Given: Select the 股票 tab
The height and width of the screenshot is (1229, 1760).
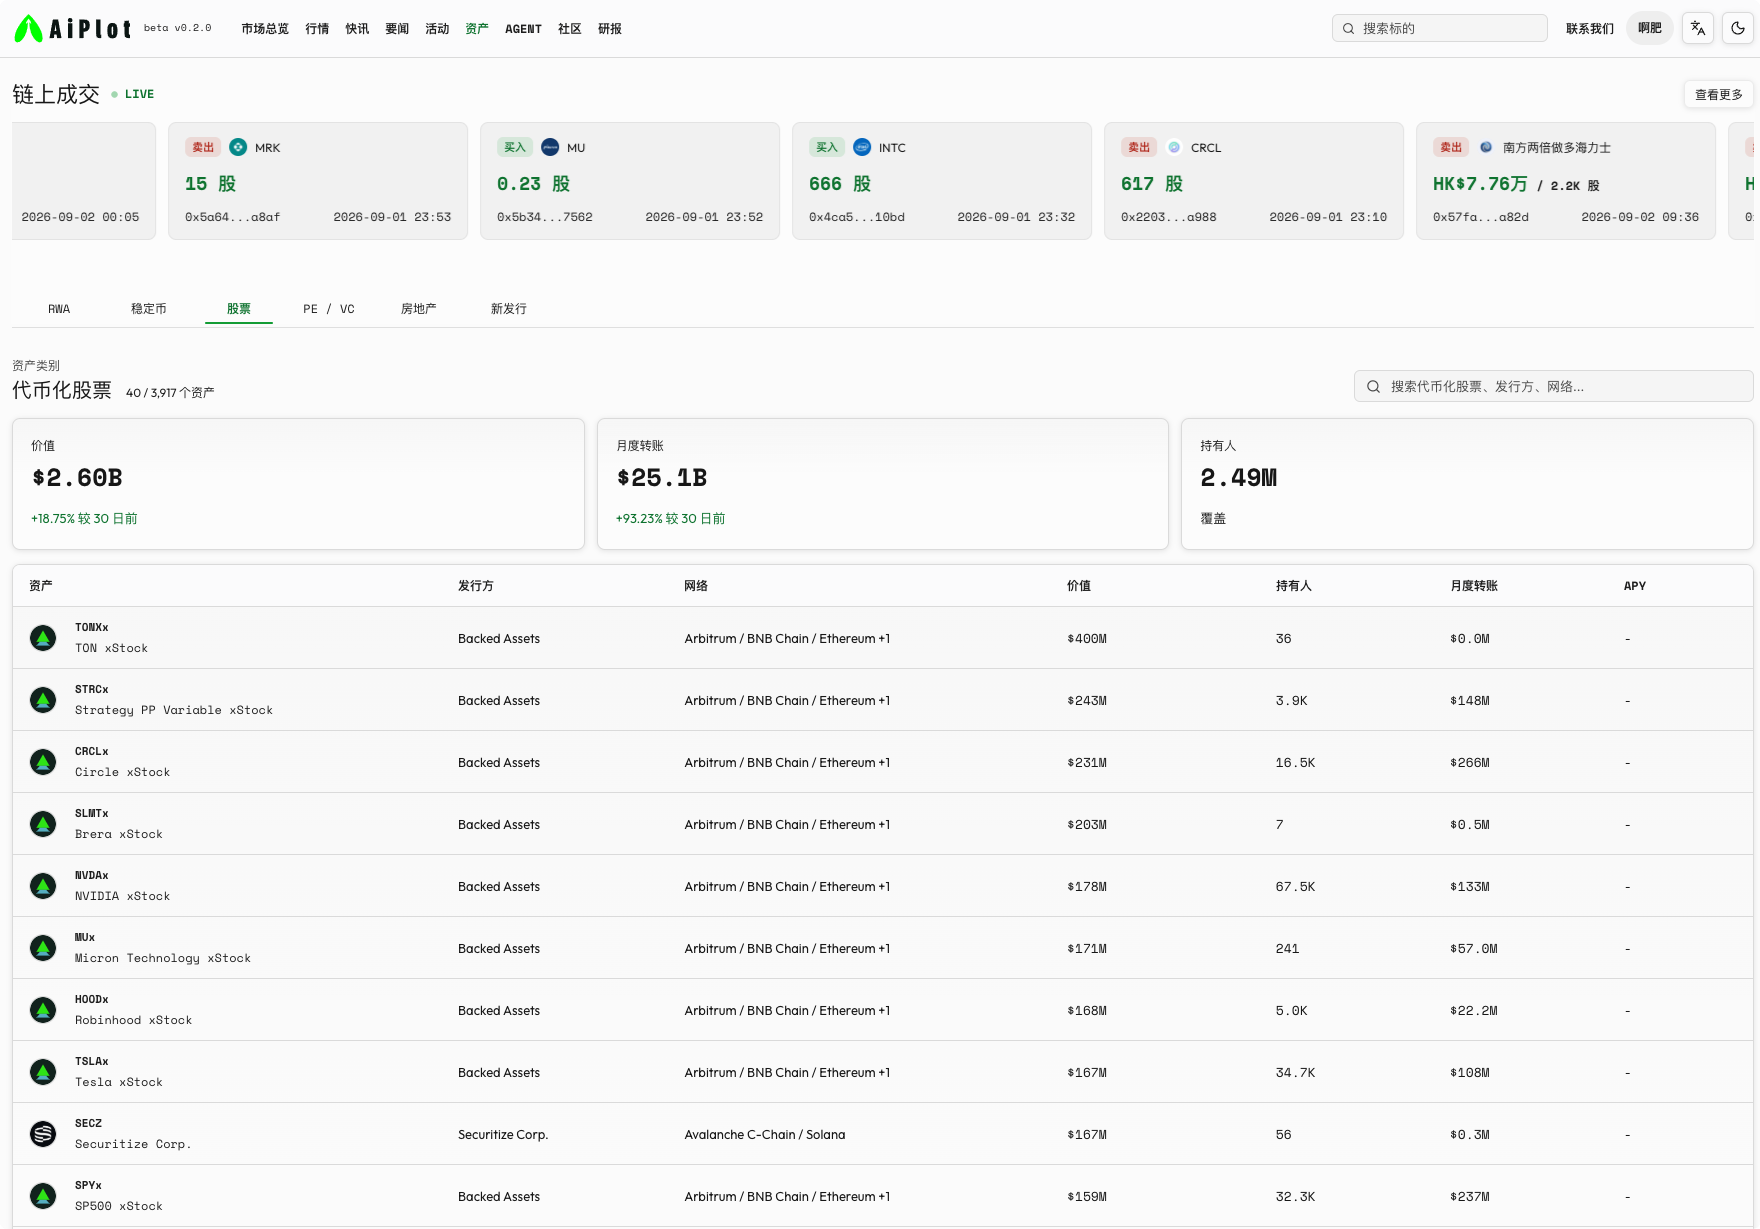Looking at the screenshot, I should [x=239, y=309].
